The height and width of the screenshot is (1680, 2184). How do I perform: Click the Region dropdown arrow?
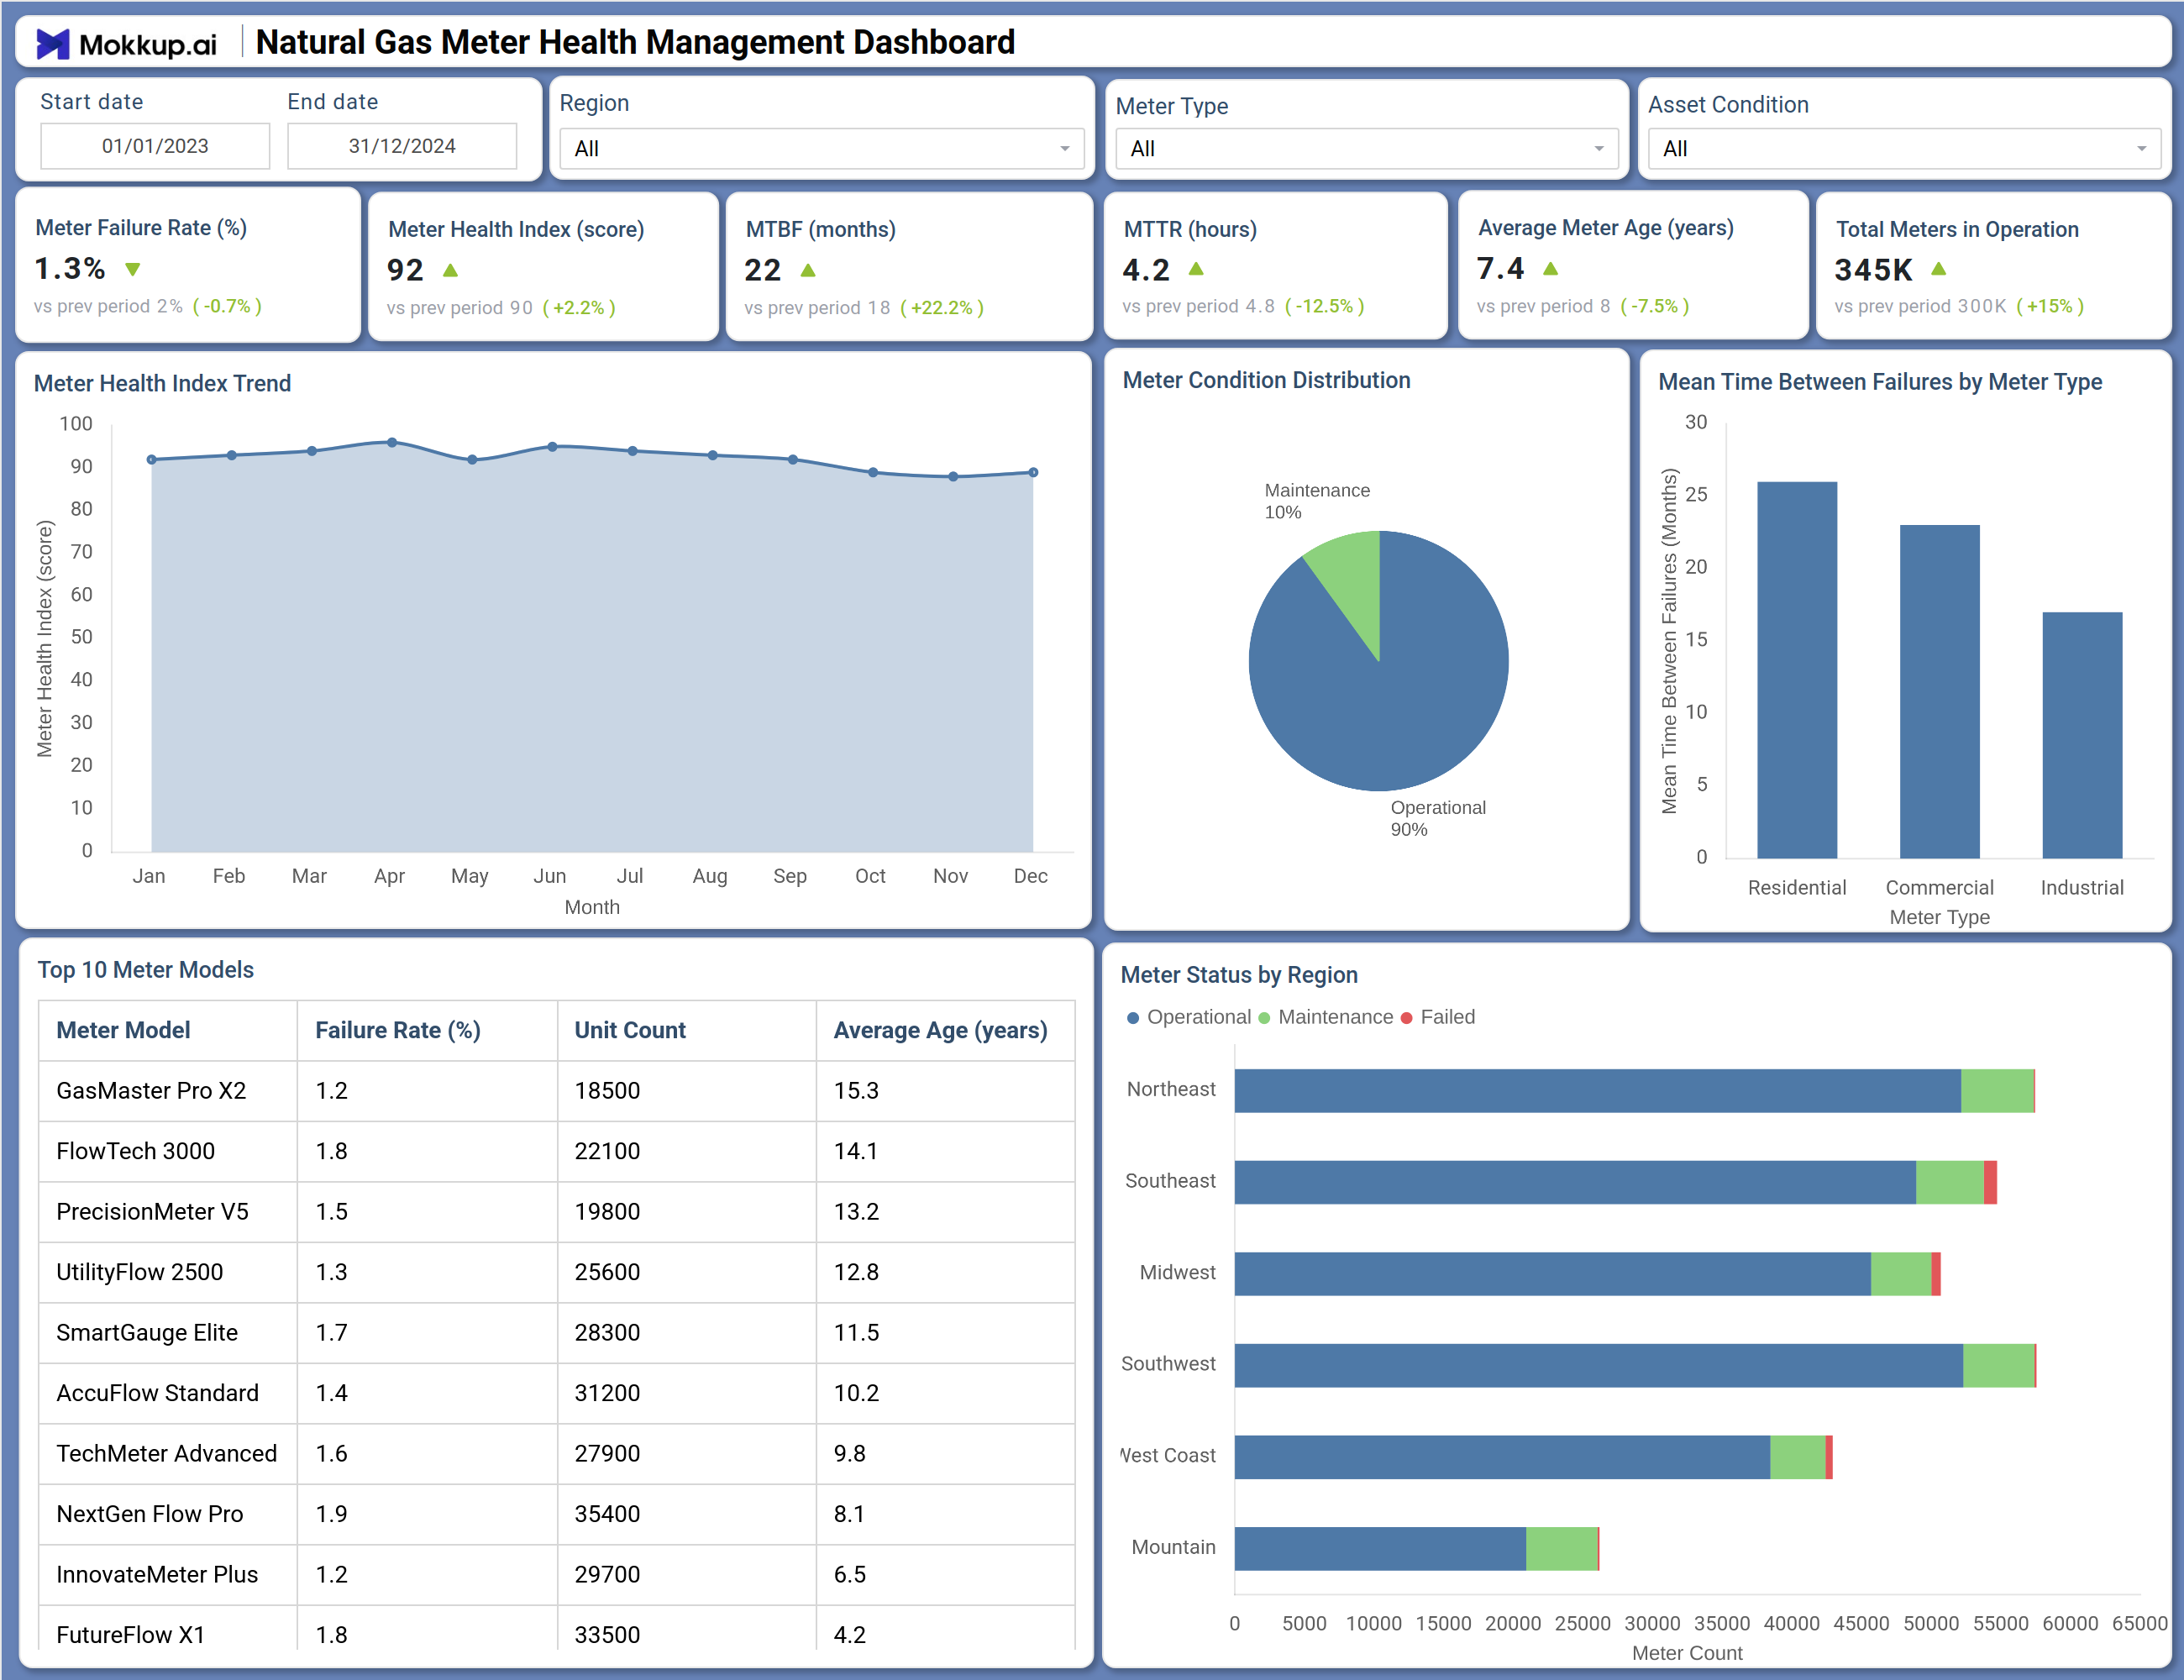tap(1065, 149)
